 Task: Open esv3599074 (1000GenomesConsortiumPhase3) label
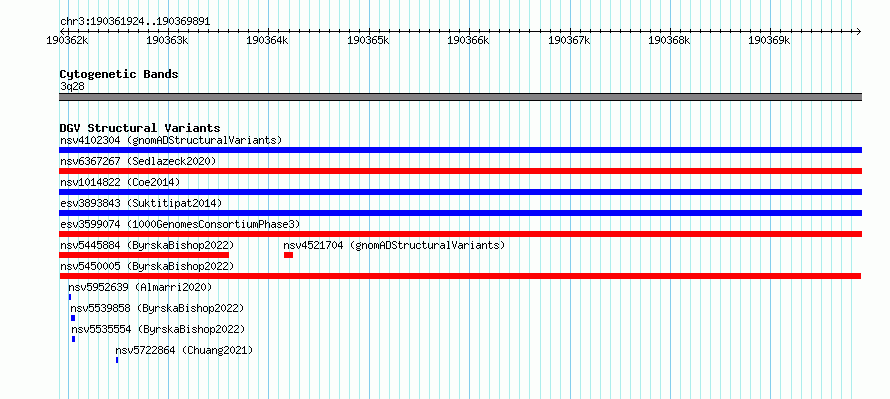tap(180, 224)
